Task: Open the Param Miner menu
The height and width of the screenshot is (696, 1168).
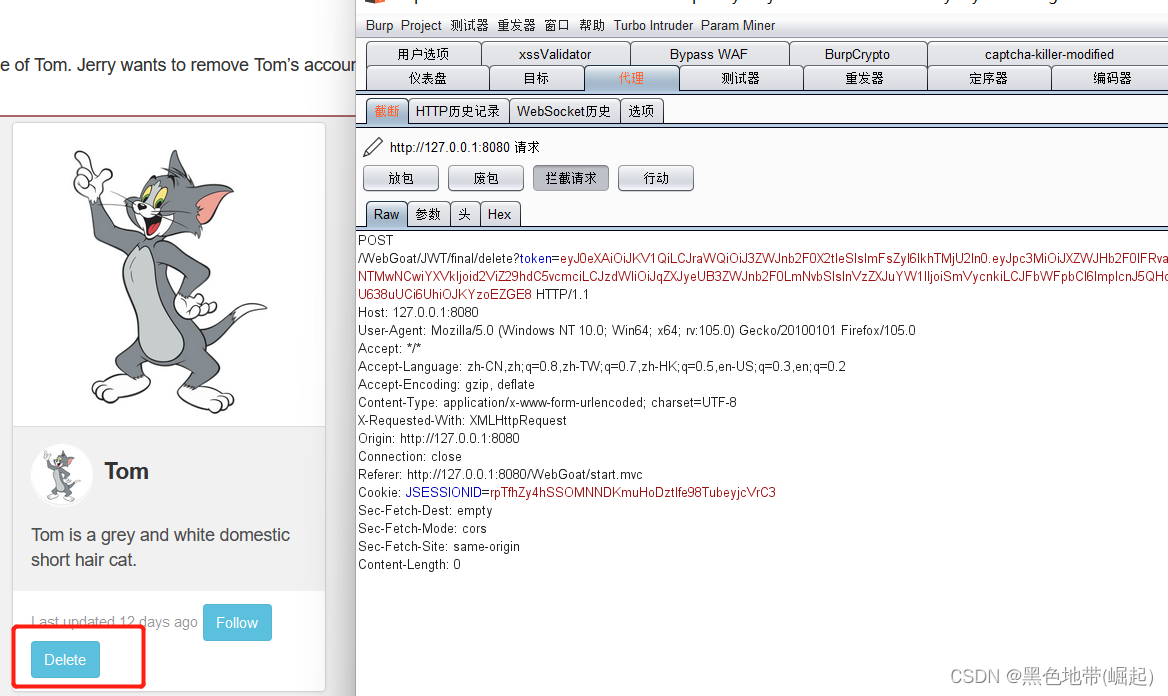Action: (738, 25)
